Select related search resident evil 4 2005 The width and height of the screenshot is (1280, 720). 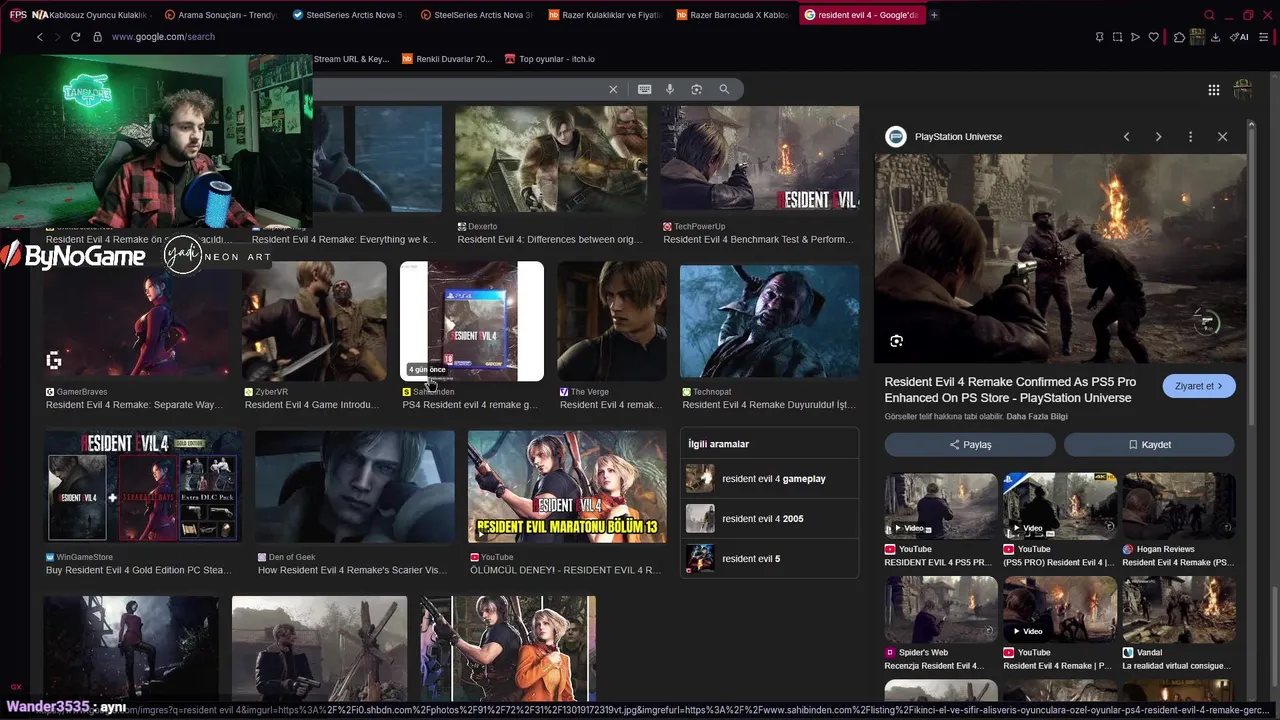point(769,518)
